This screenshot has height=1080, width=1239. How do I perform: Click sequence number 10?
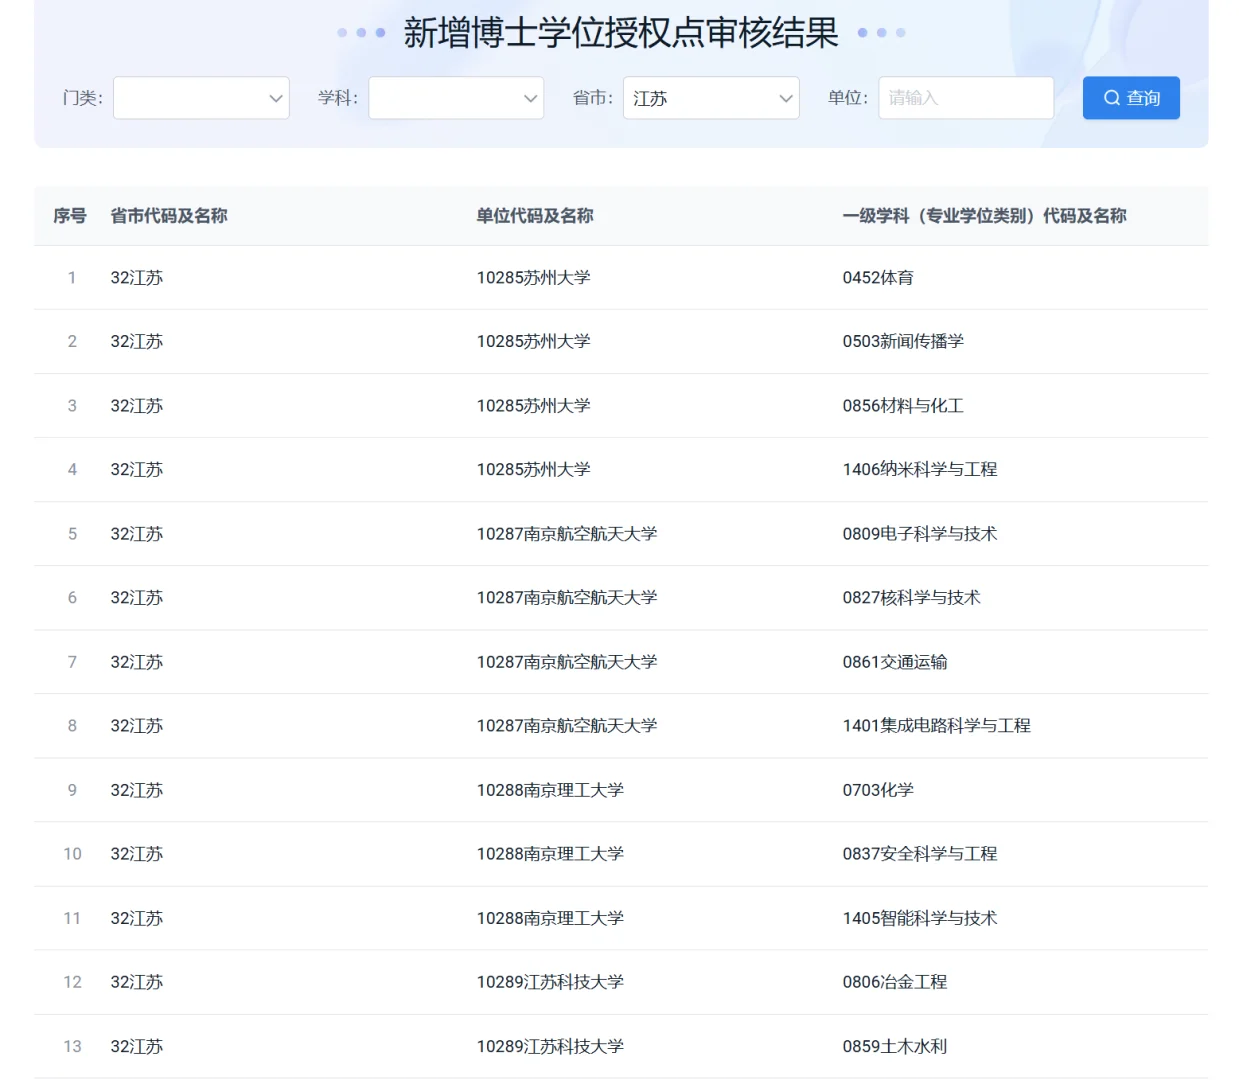(72, 854)
